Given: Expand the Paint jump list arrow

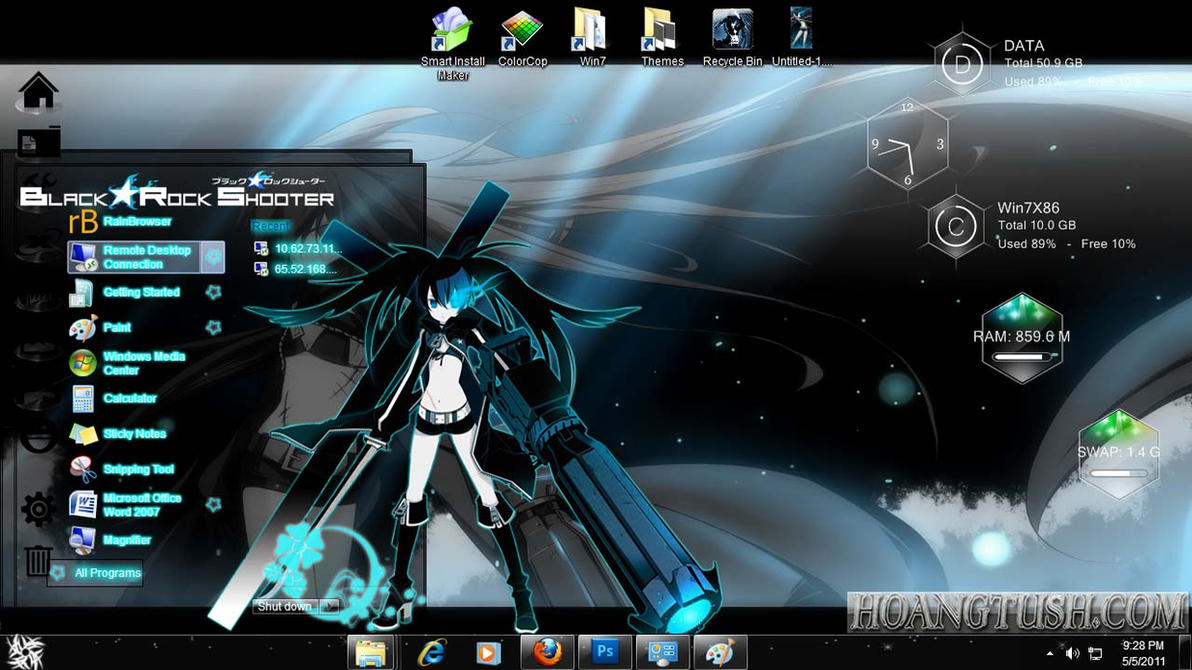Looking at the screenshot, I should pyautogui.click(x=214, y=328).
